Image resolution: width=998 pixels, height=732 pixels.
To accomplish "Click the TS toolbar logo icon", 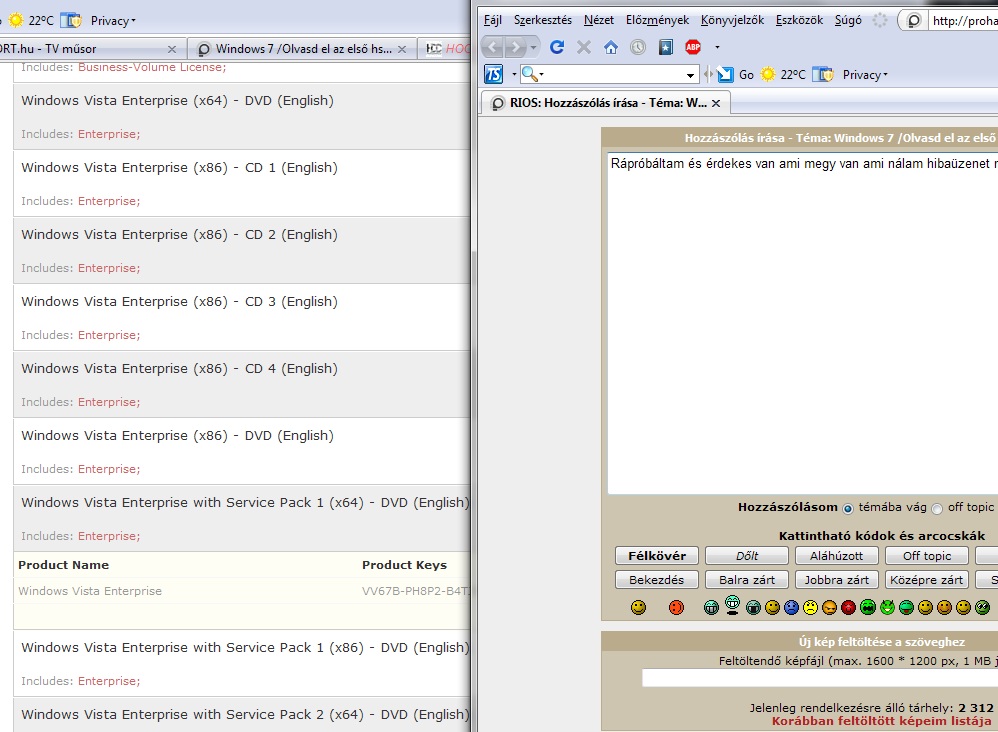I will (x=494, y=74).
